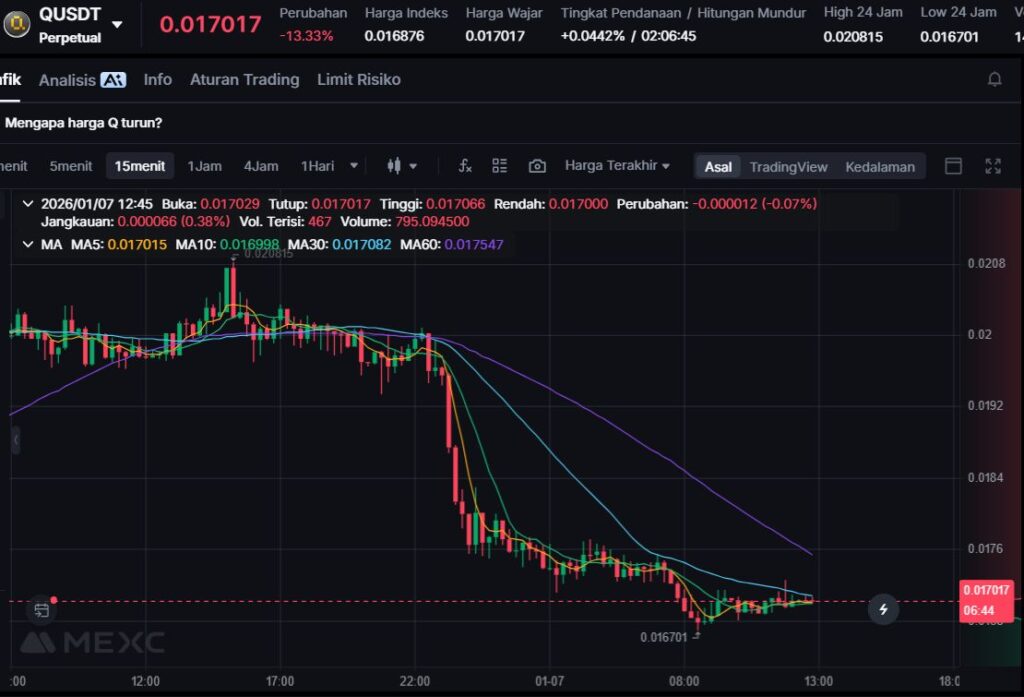Click the chart layout grid icon
The image size is (1024, 697).
pos(500,166)
